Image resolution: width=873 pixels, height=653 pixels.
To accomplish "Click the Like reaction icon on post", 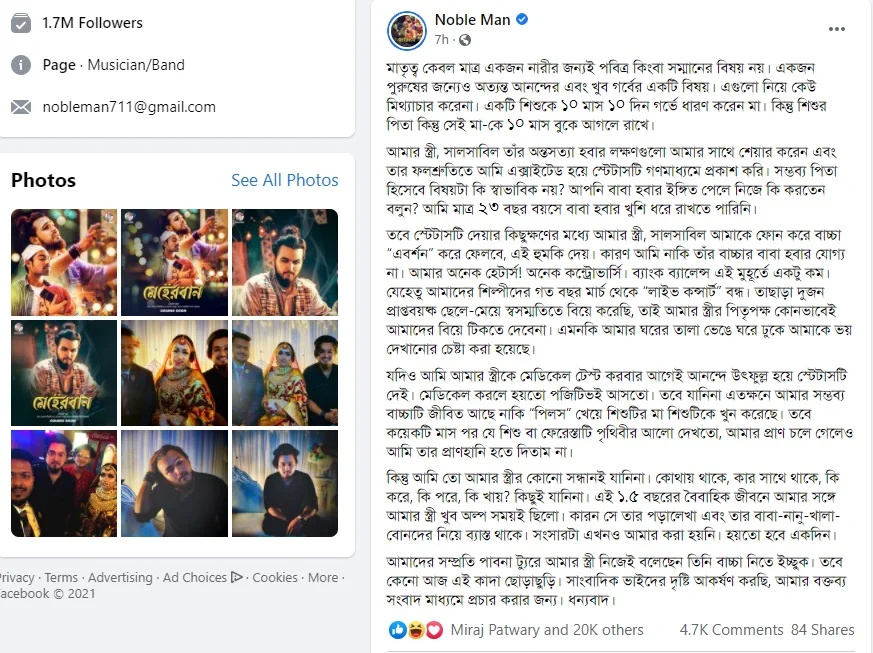I will click(398, 630).
